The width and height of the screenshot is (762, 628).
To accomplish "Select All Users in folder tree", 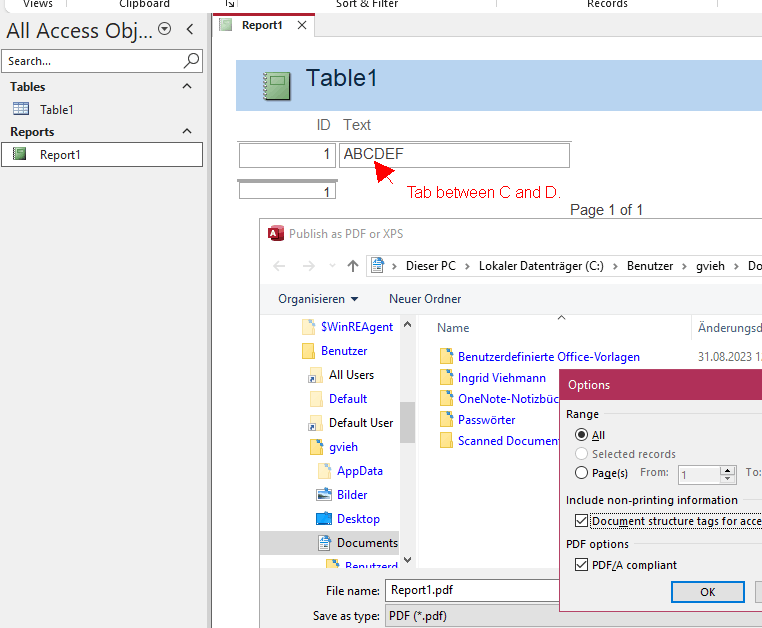I will pyautogui.click(x=342, y=375).
